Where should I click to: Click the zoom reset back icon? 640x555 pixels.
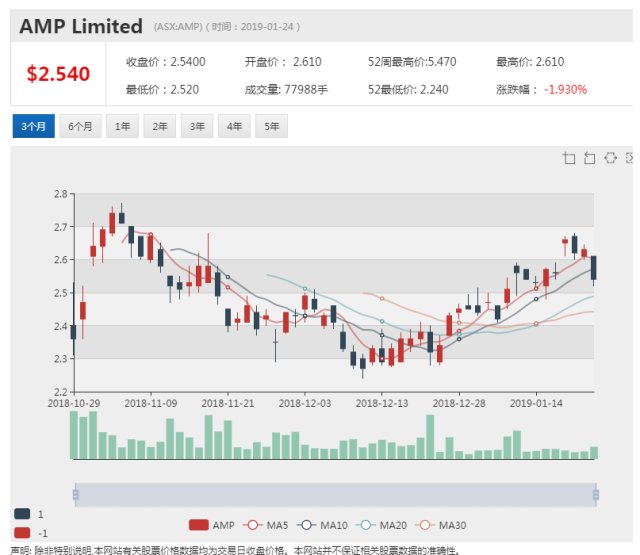click(589, 158)
